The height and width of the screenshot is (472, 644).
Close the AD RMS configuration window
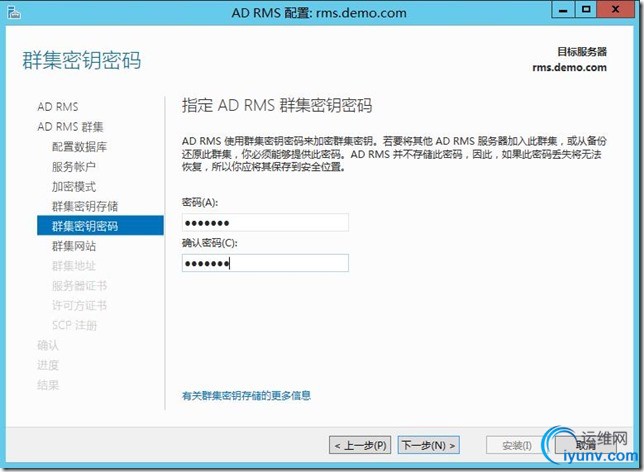[x=616, y=10]
